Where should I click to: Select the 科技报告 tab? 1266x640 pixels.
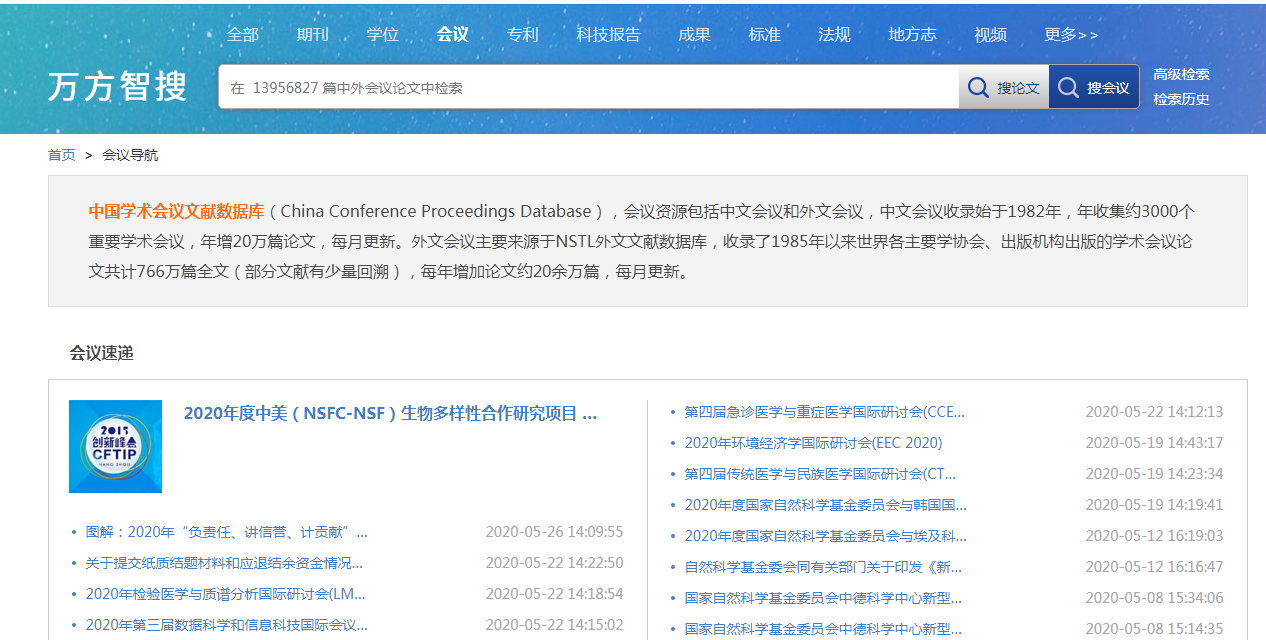coord(609,34)
